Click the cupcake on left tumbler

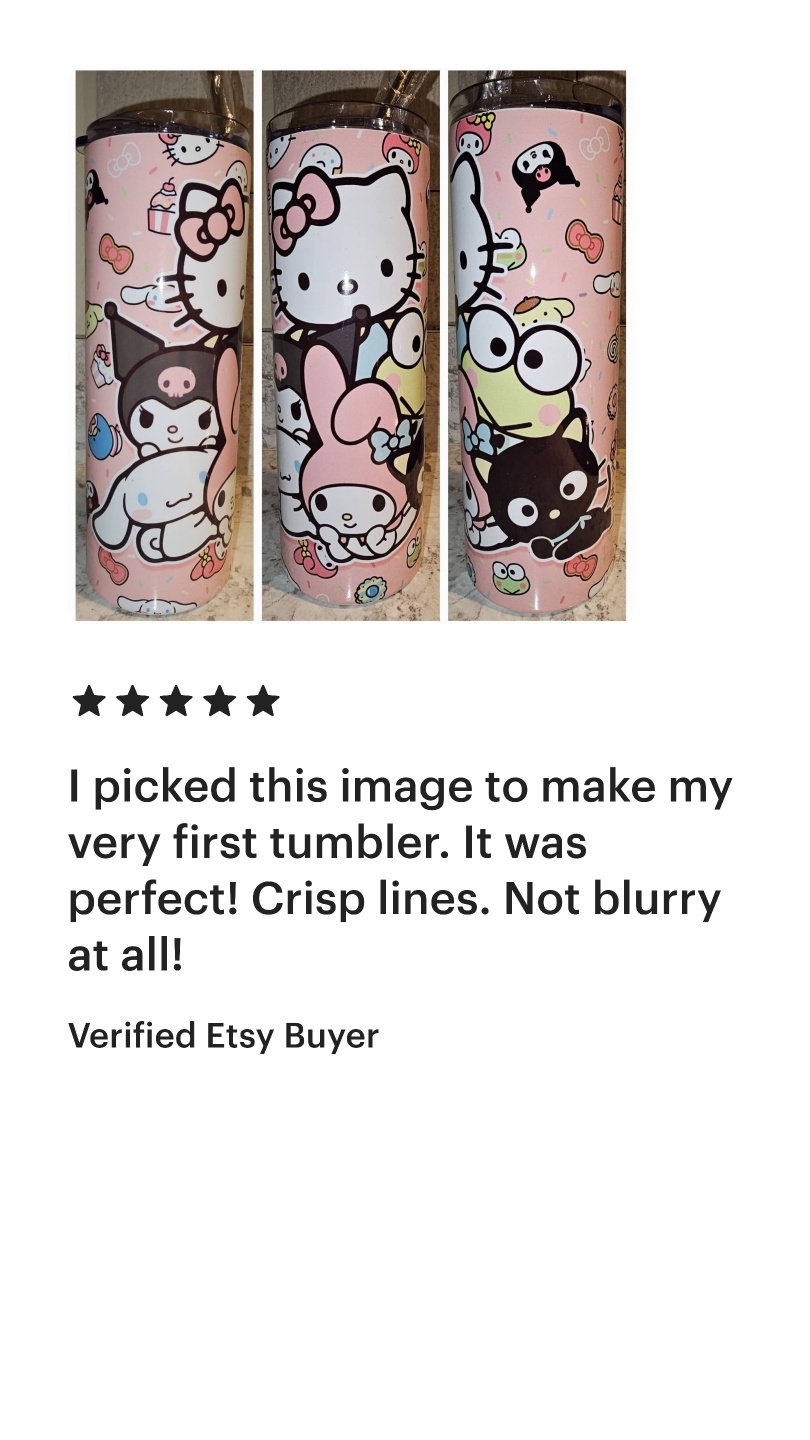click(x=160, y=208)
